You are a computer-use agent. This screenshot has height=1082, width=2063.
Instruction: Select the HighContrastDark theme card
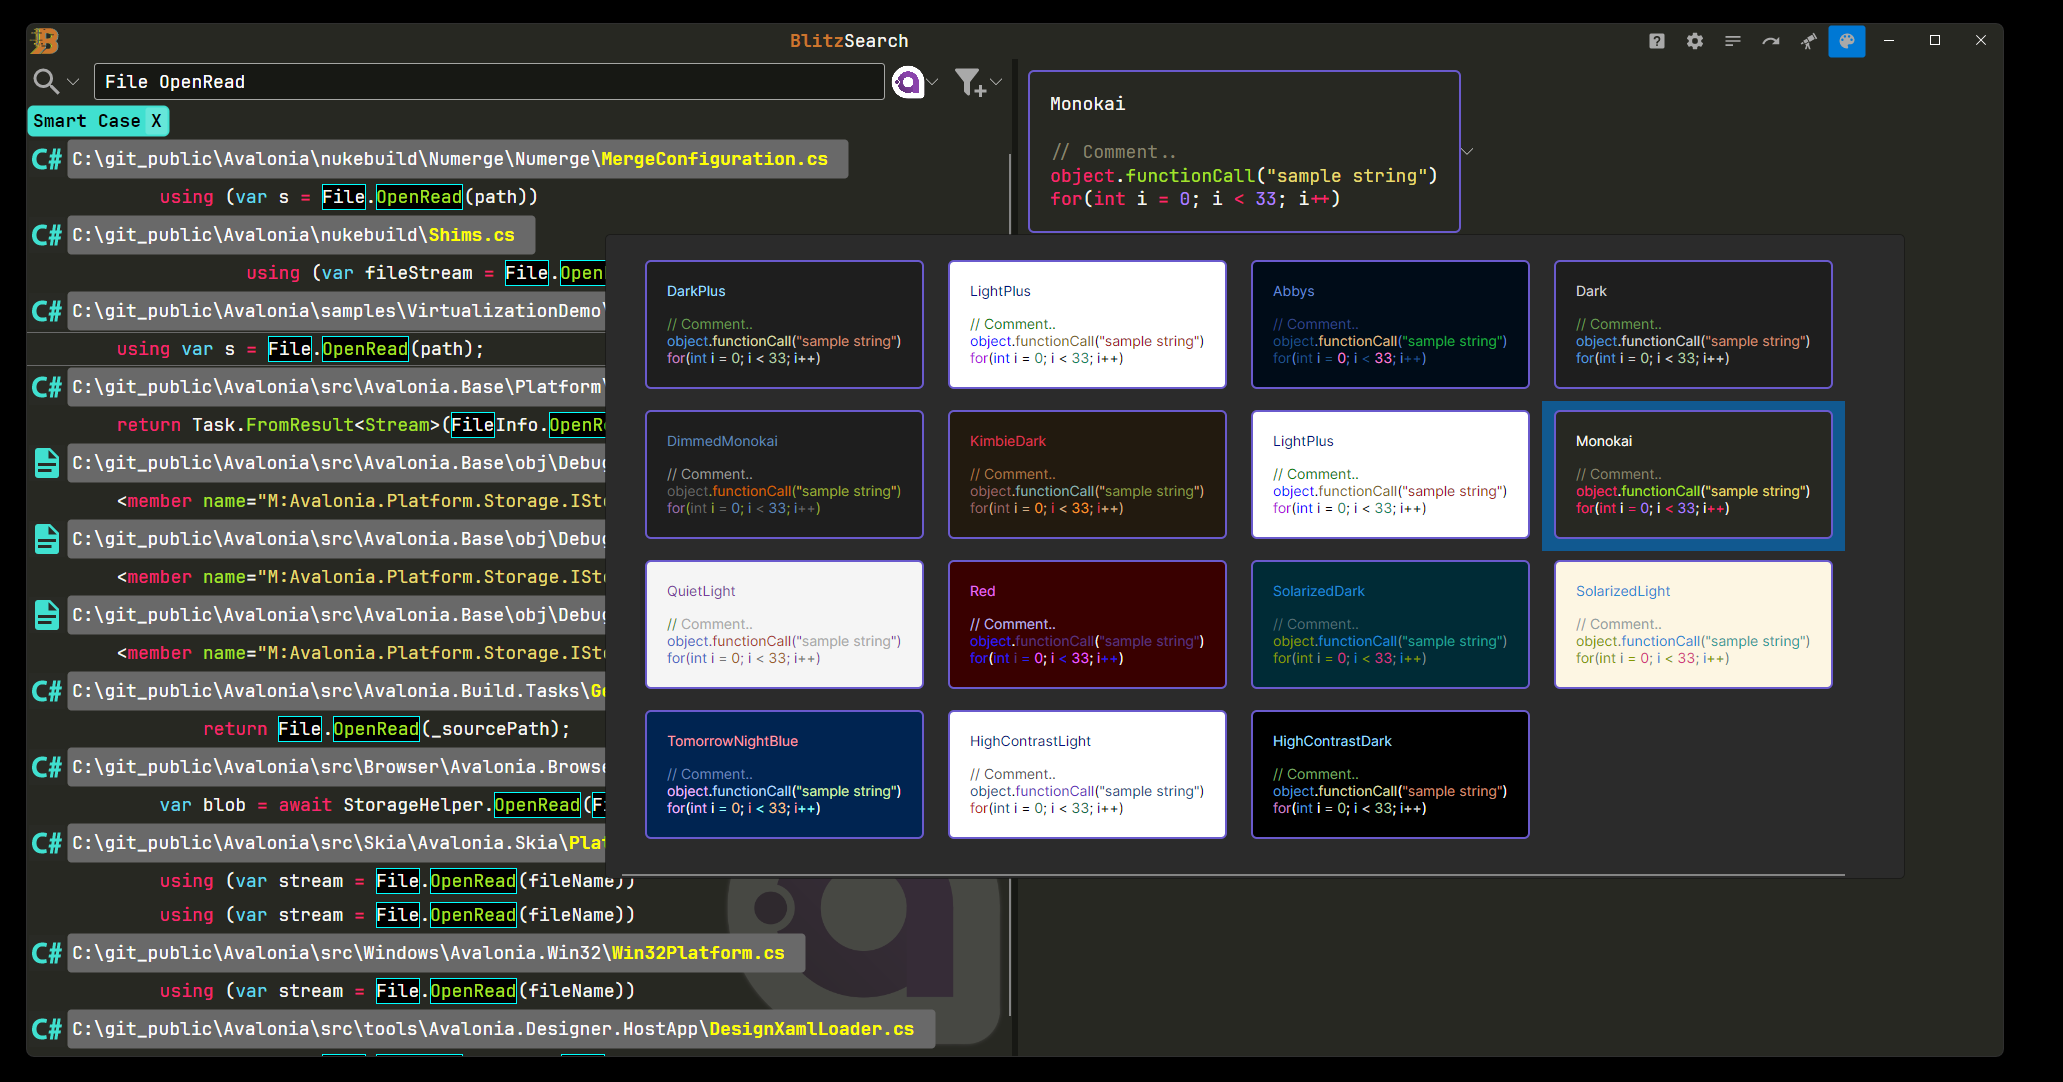click(x=1390, y=774)
